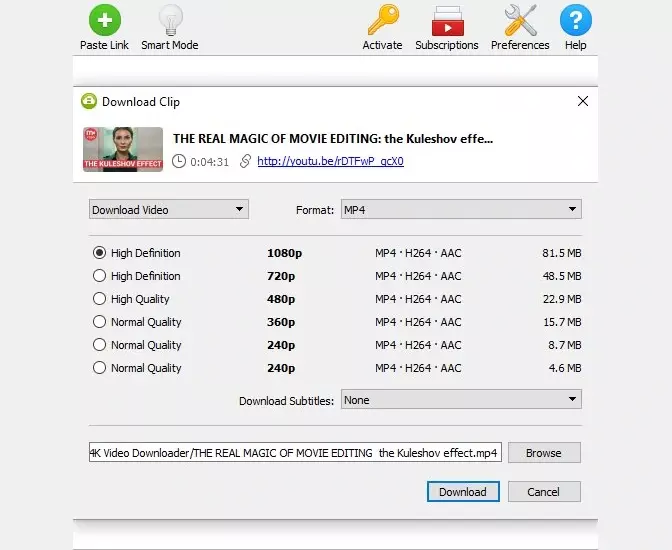Screen dimensions: 672x550
Task: Select Normal Quality 240p 8.7 MB option
Action: (x=99, y=345)
